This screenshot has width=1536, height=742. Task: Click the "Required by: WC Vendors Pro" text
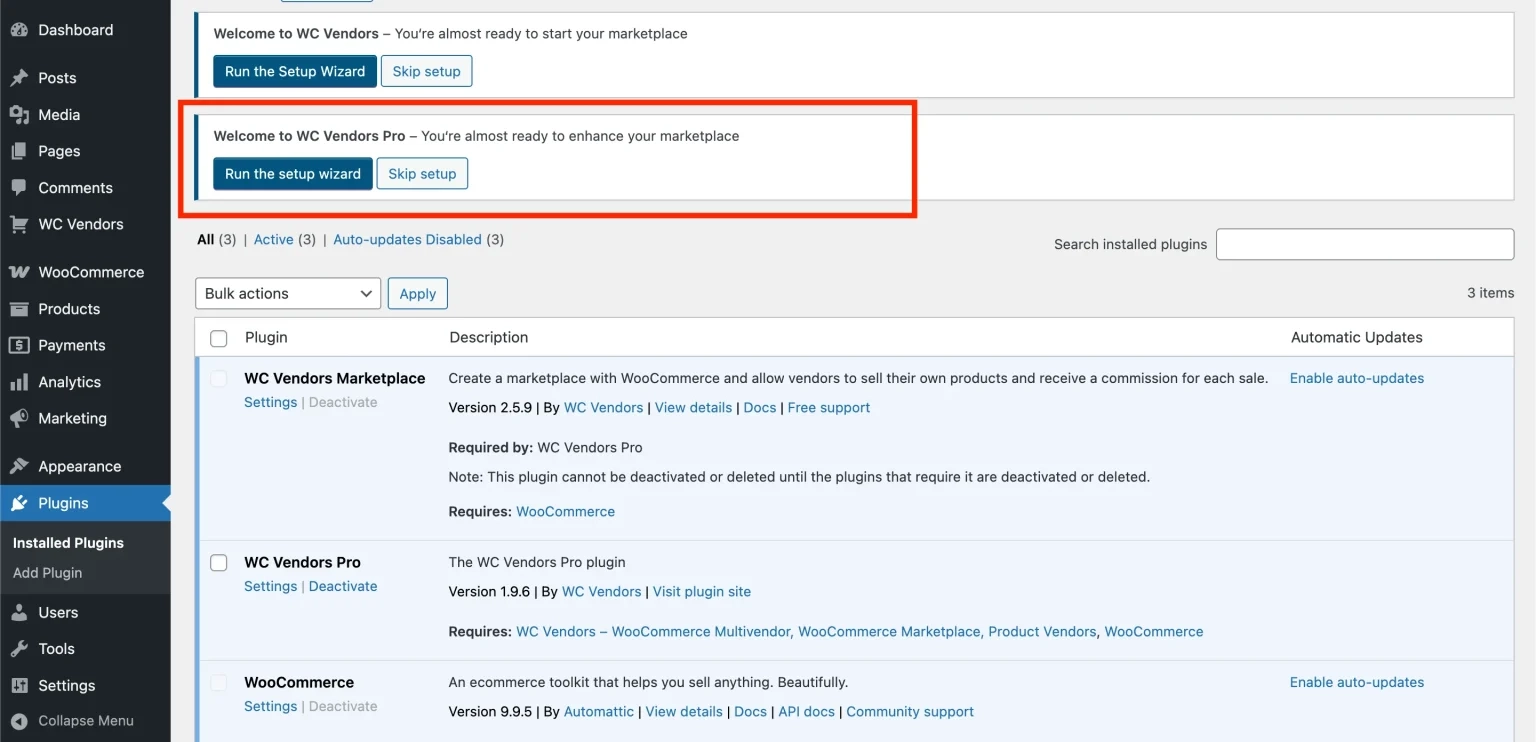[546, 447]
